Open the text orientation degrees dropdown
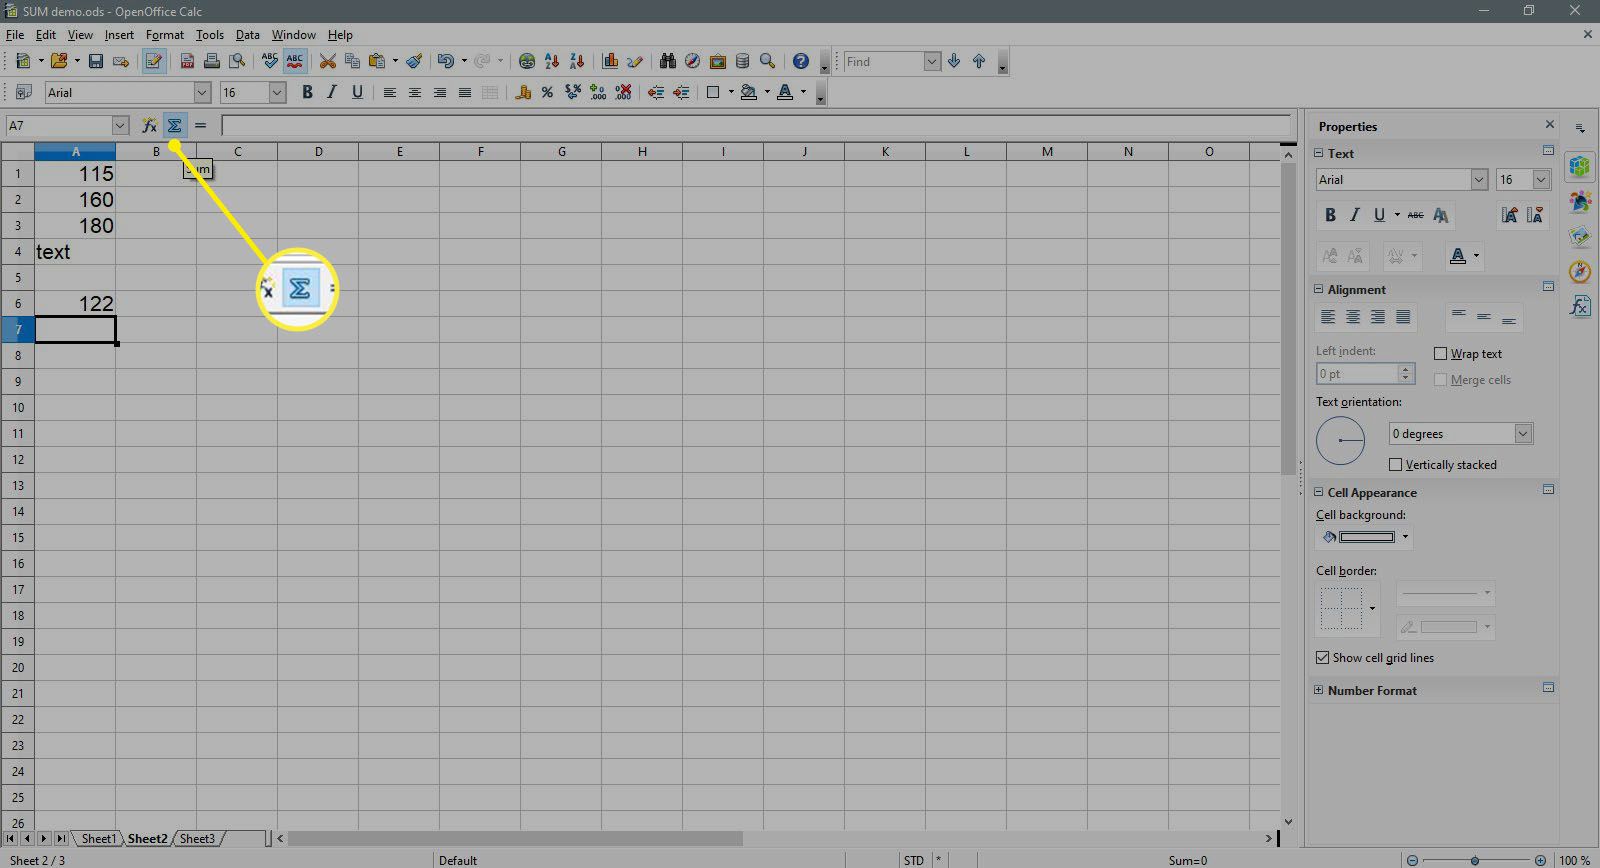Image resolution: width=1600 pixels, height=868 pixels. pos(1523,433)
